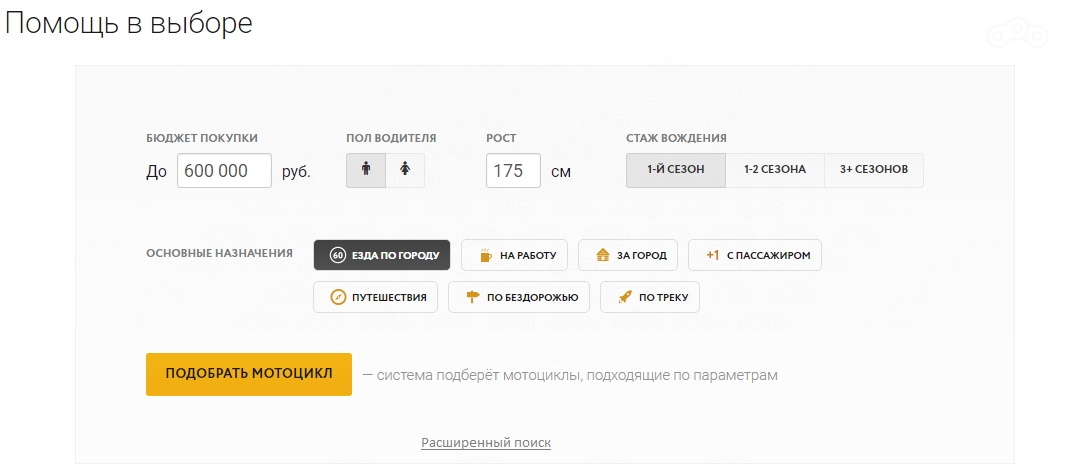This screenshot has width=1068, height=466.
Task: Click the house icon for За город
Action: click(x=602, y=255)
